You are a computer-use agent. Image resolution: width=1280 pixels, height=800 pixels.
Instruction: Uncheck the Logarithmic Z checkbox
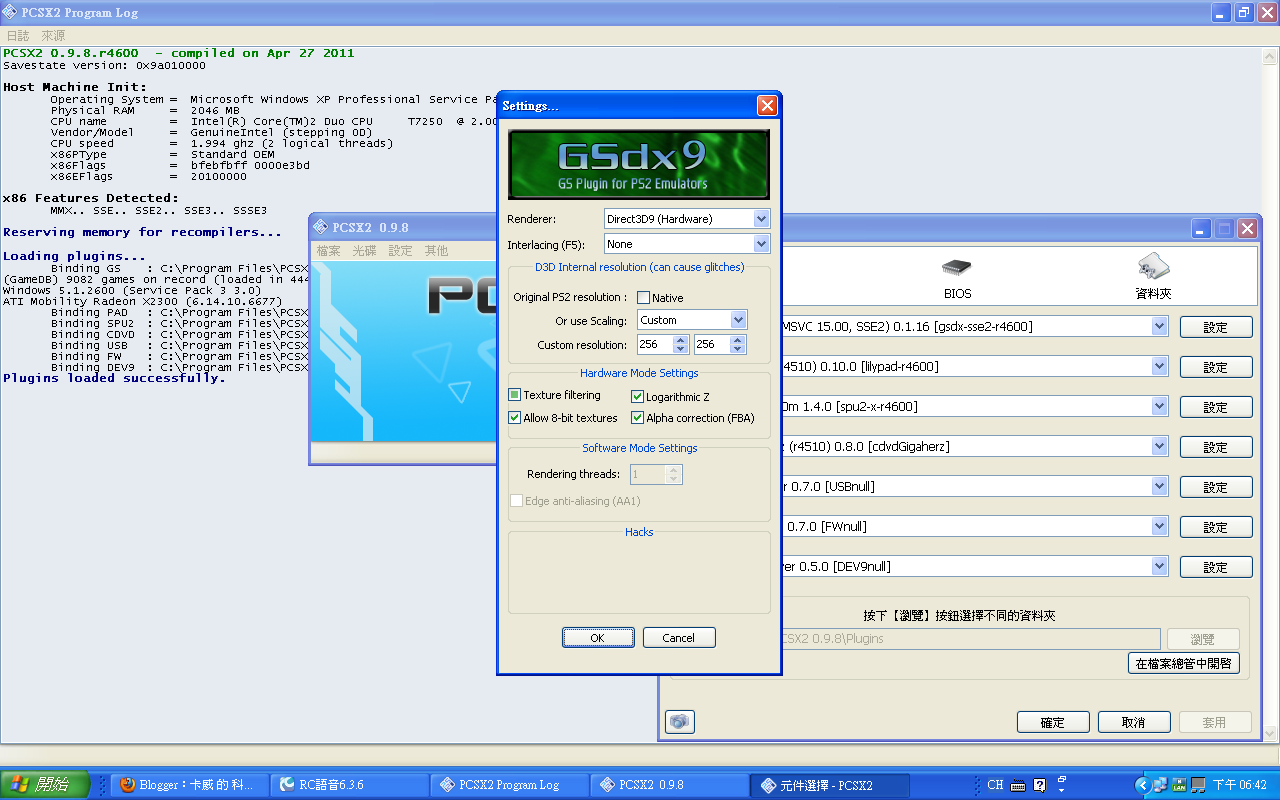637,397
